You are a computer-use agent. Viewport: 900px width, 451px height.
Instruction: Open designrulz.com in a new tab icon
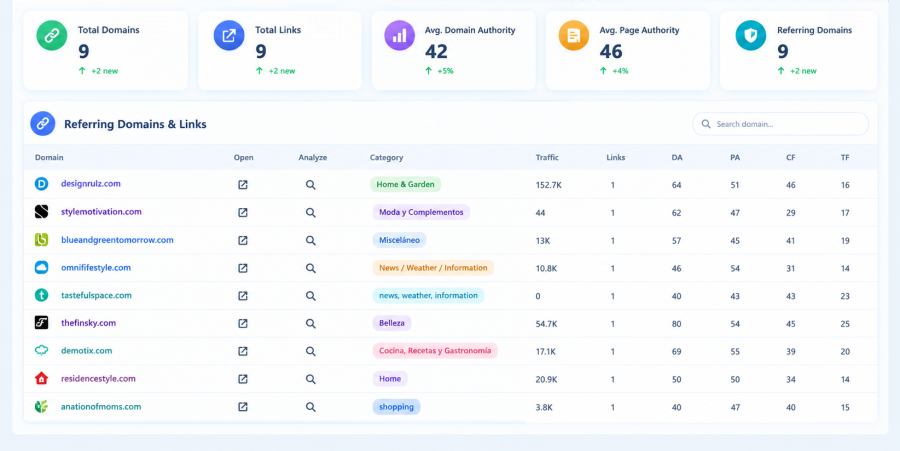pos(243,185)
